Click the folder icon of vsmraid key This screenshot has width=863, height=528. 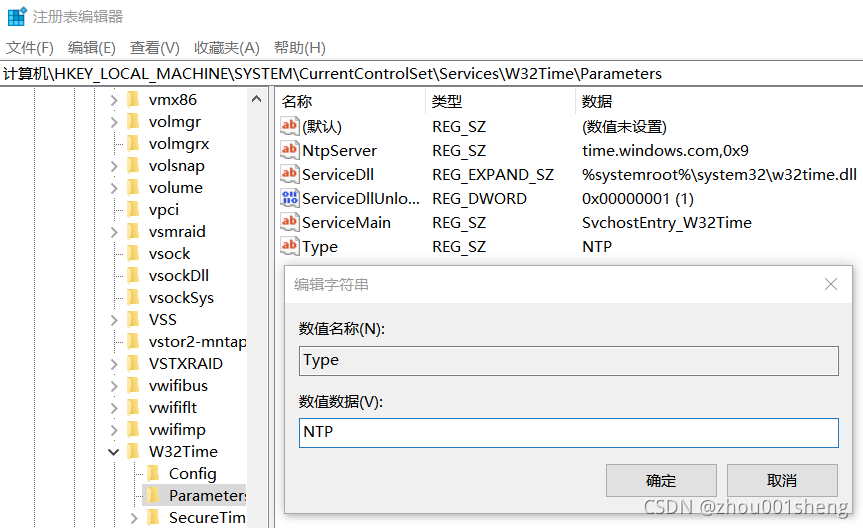pos(133,232)
